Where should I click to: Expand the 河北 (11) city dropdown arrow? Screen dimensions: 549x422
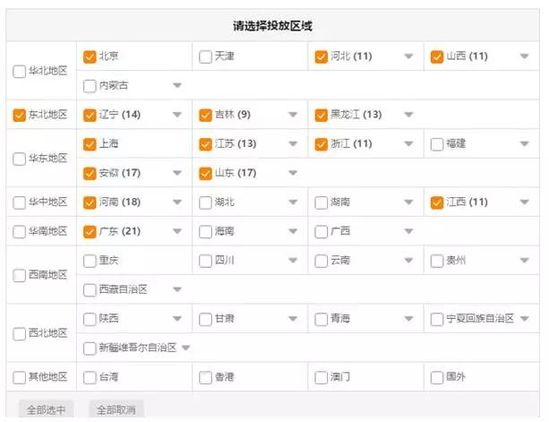pyautogui.click(x=409, y=56)
